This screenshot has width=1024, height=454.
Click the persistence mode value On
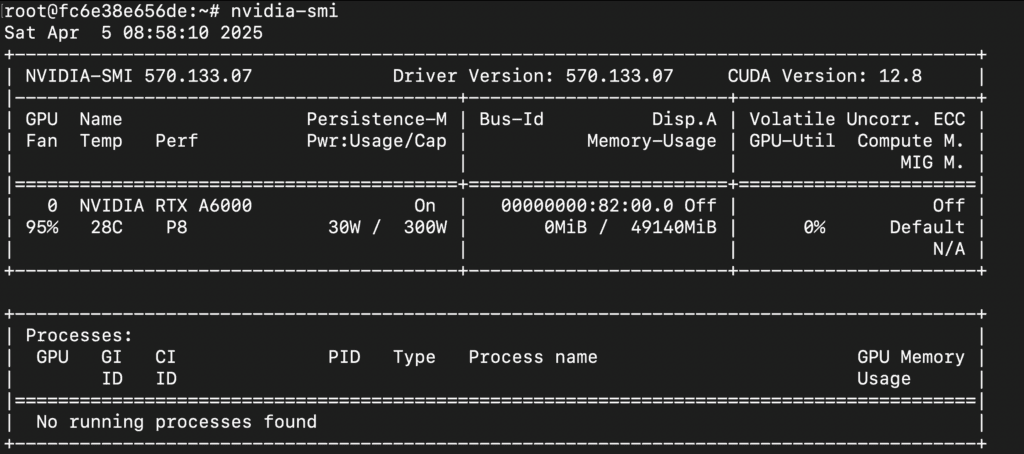pyautogui.click(x=425, y=206)
